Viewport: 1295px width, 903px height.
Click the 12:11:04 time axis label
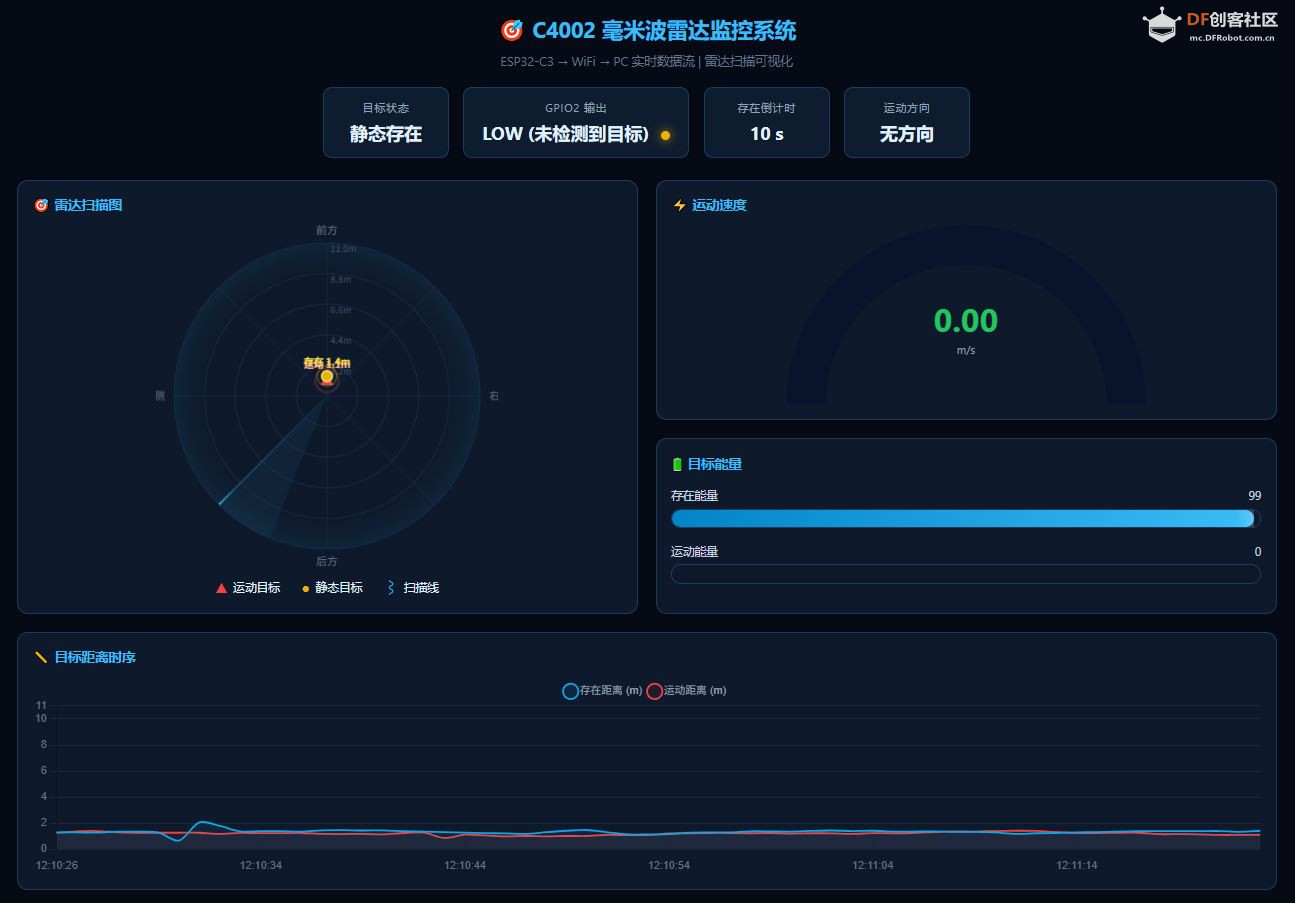(873, 865)
